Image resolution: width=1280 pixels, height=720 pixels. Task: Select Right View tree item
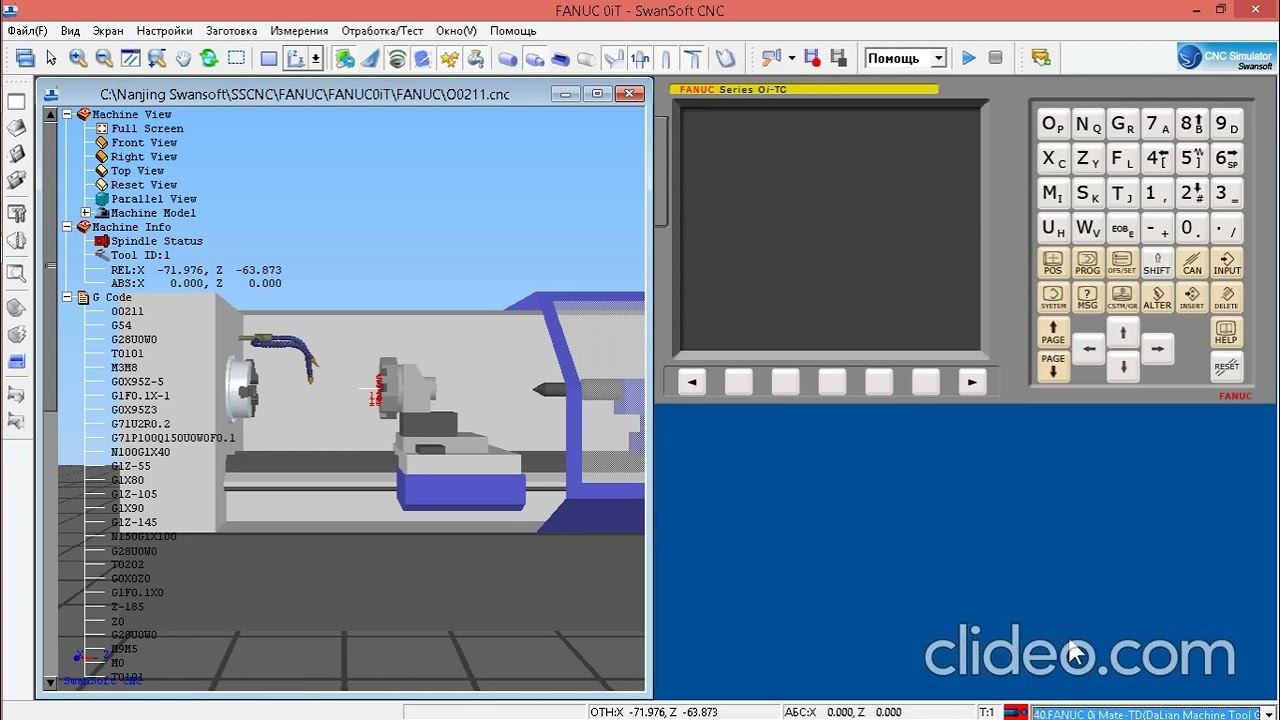point(144,156)
